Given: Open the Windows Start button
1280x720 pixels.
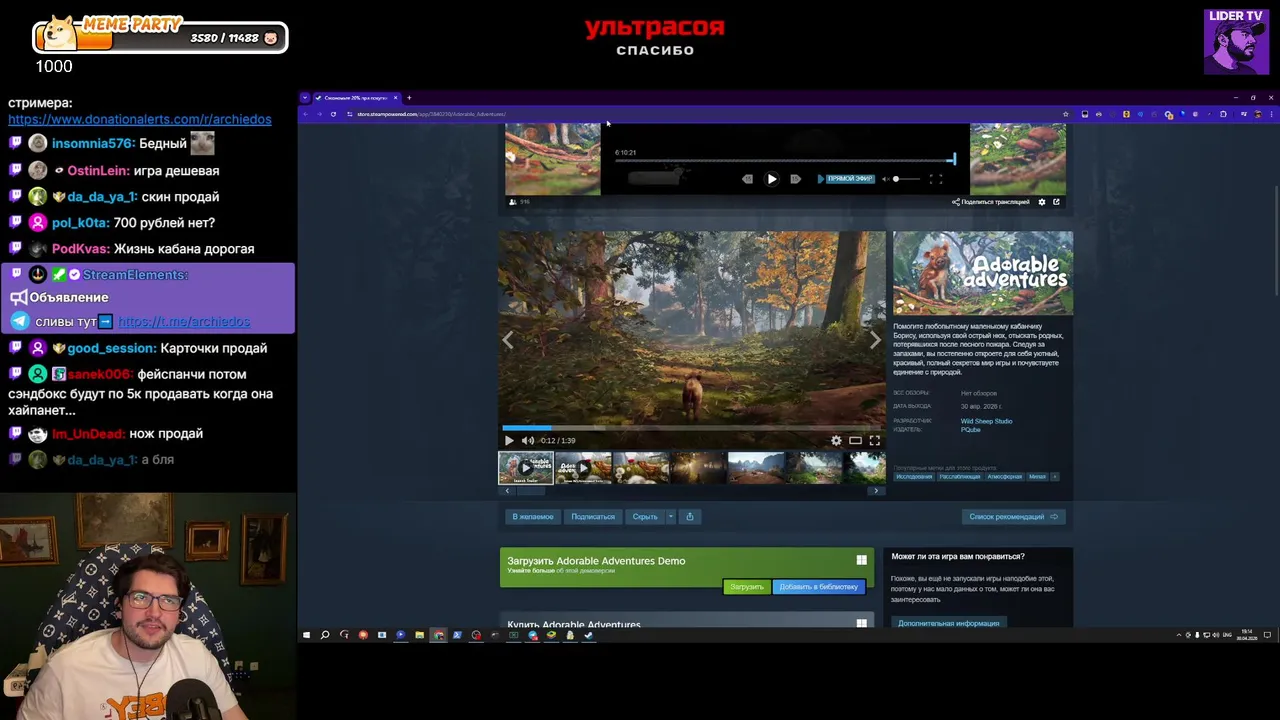Looking at the screenshot, I should pos(306,635).
